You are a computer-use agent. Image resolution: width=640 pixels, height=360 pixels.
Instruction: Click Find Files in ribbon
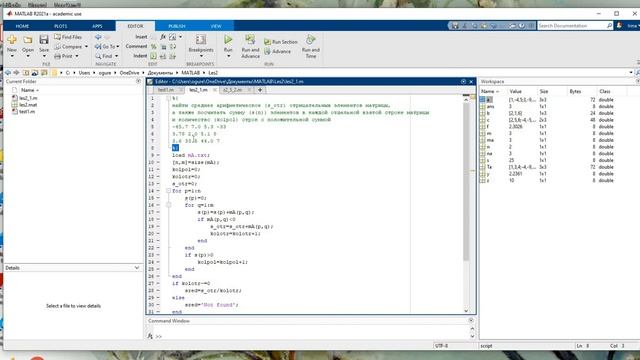coord(68,37)
